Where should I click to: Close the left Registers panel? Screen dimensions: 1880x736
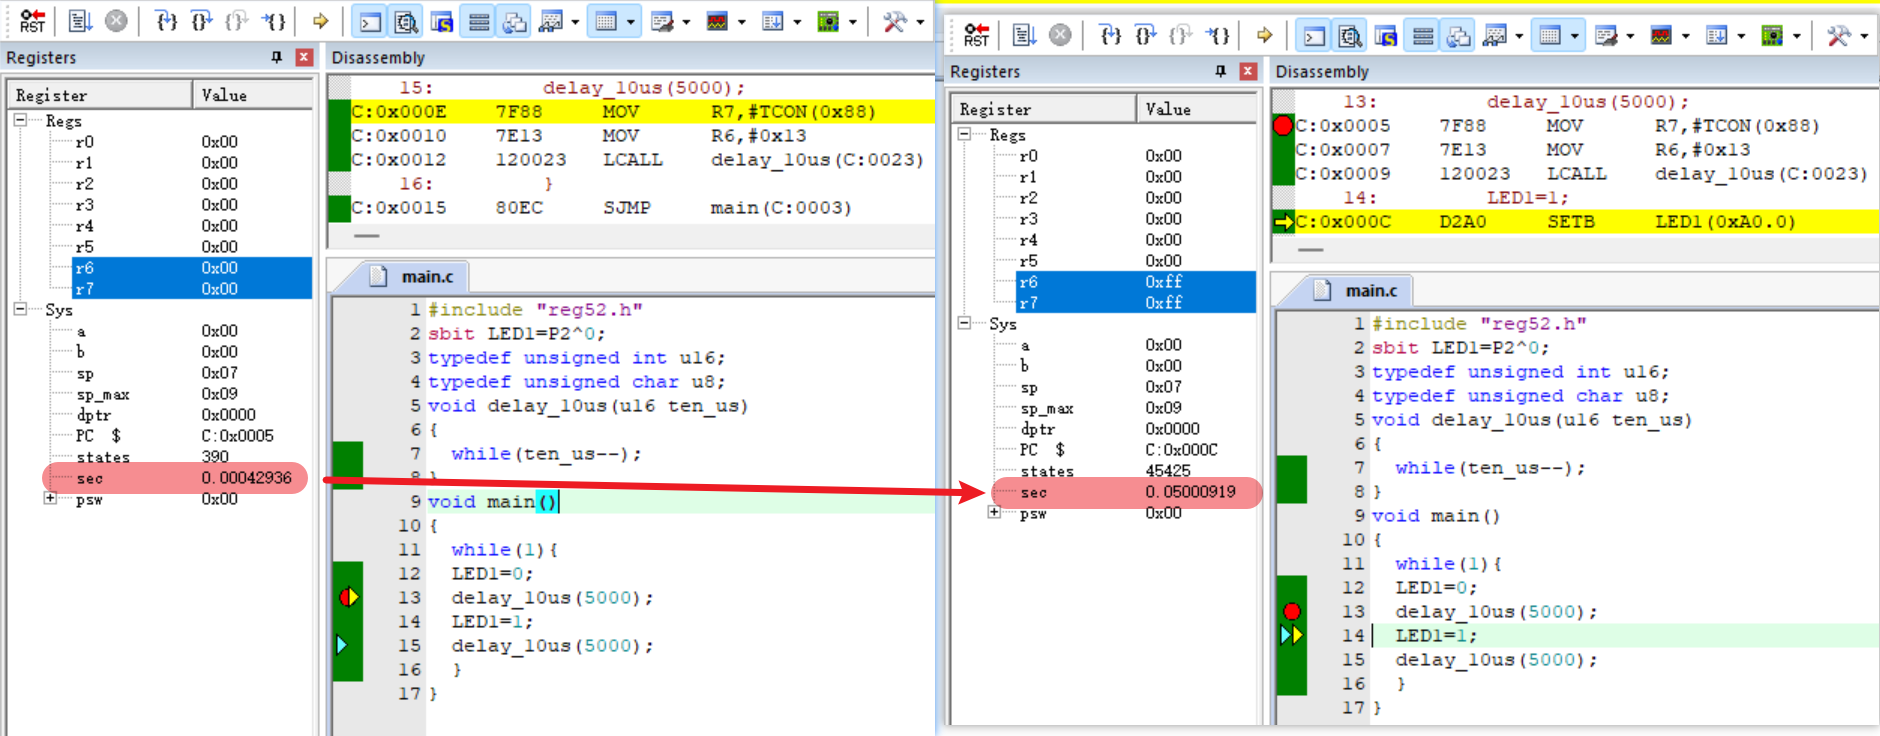pyautogui.click(x=304, y=57)
